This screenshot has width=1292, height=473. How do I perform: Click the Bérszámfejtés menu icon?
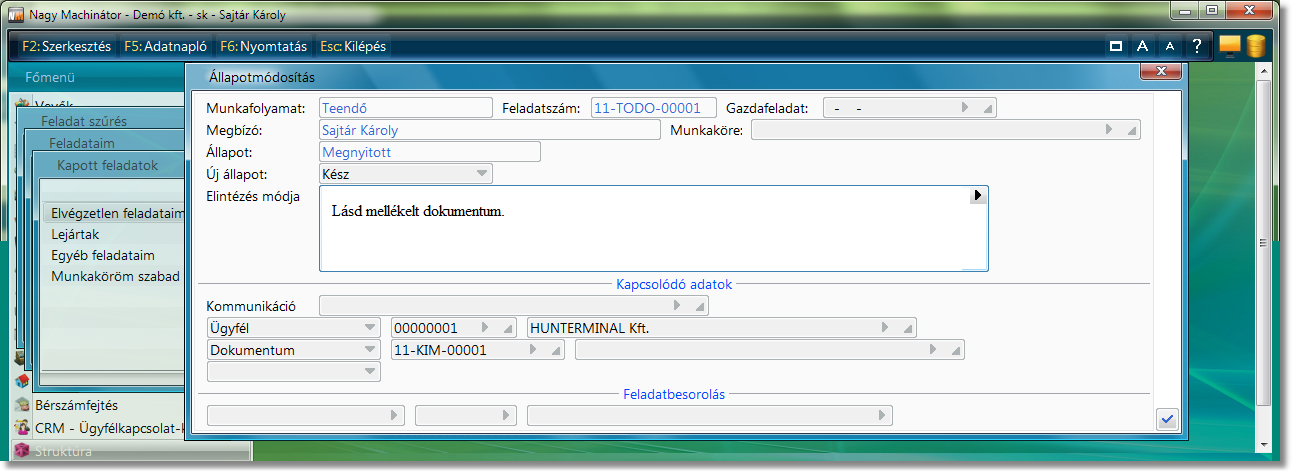click(x=21, y=406)
